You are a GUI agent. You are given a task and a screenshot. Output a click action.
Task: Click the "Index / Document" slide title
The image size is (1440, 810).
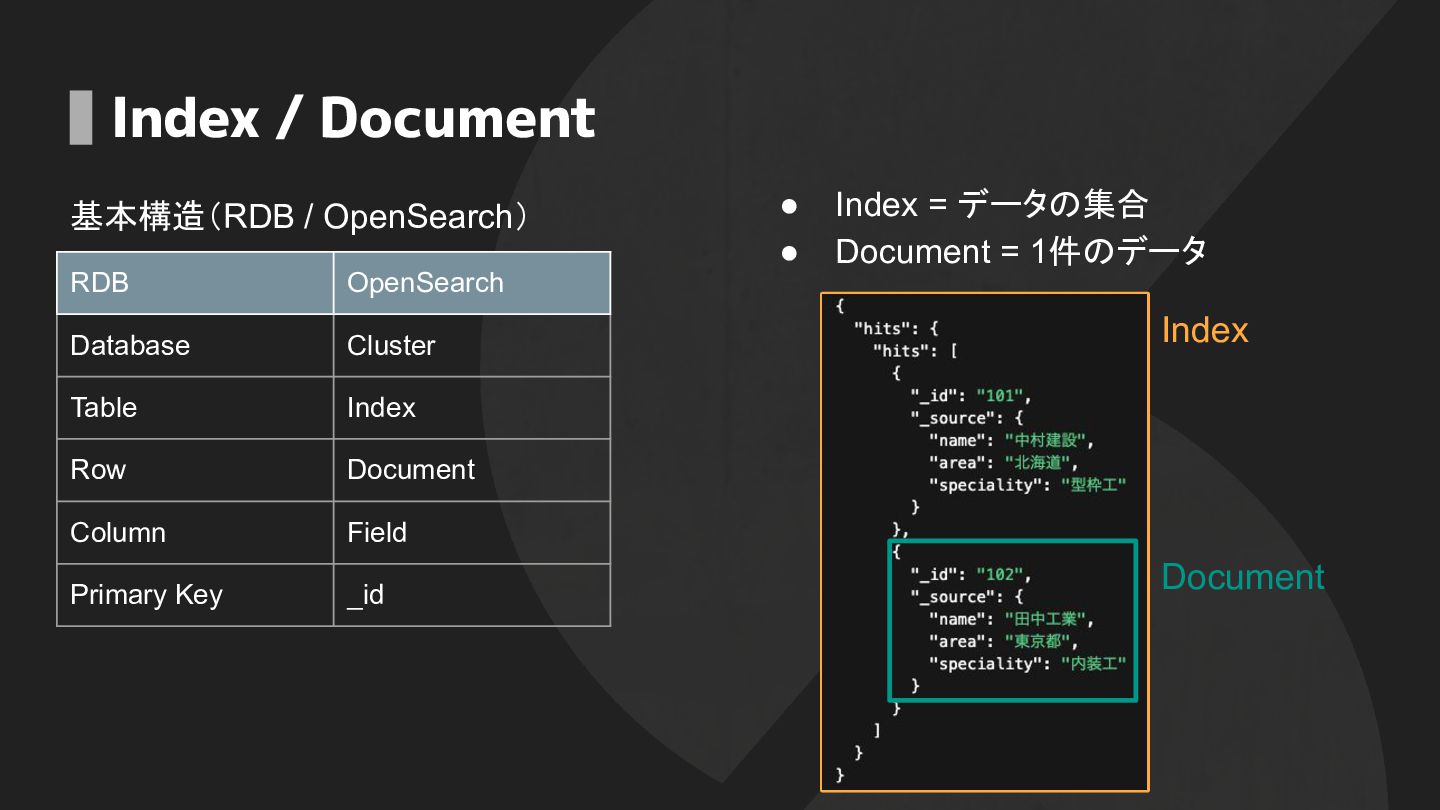[353, 118]
